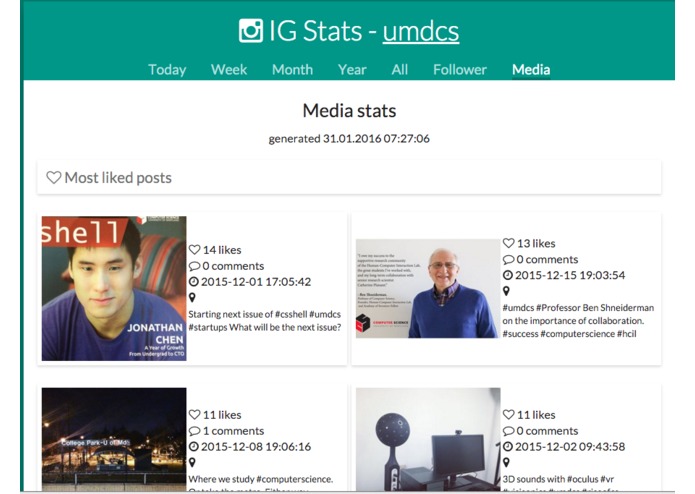The image size is (695, 494).
Task: Open the umdcs profile link
Action: [x=421, y=31]
